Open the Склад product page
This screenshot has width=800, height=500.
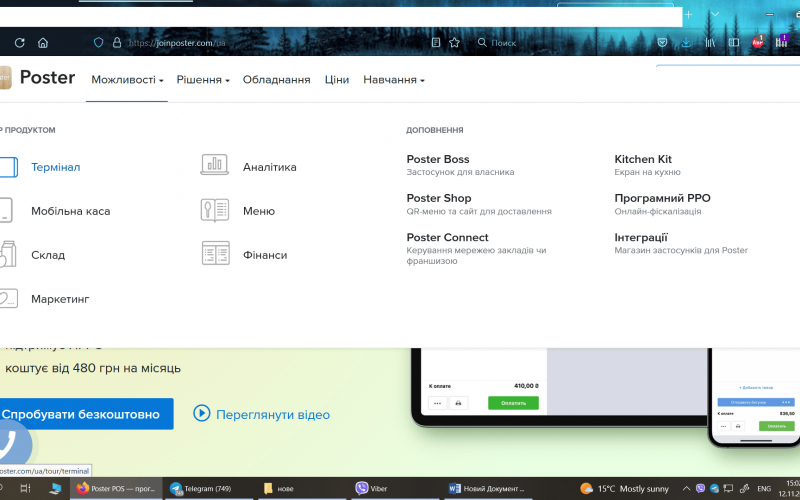(48, 255)
